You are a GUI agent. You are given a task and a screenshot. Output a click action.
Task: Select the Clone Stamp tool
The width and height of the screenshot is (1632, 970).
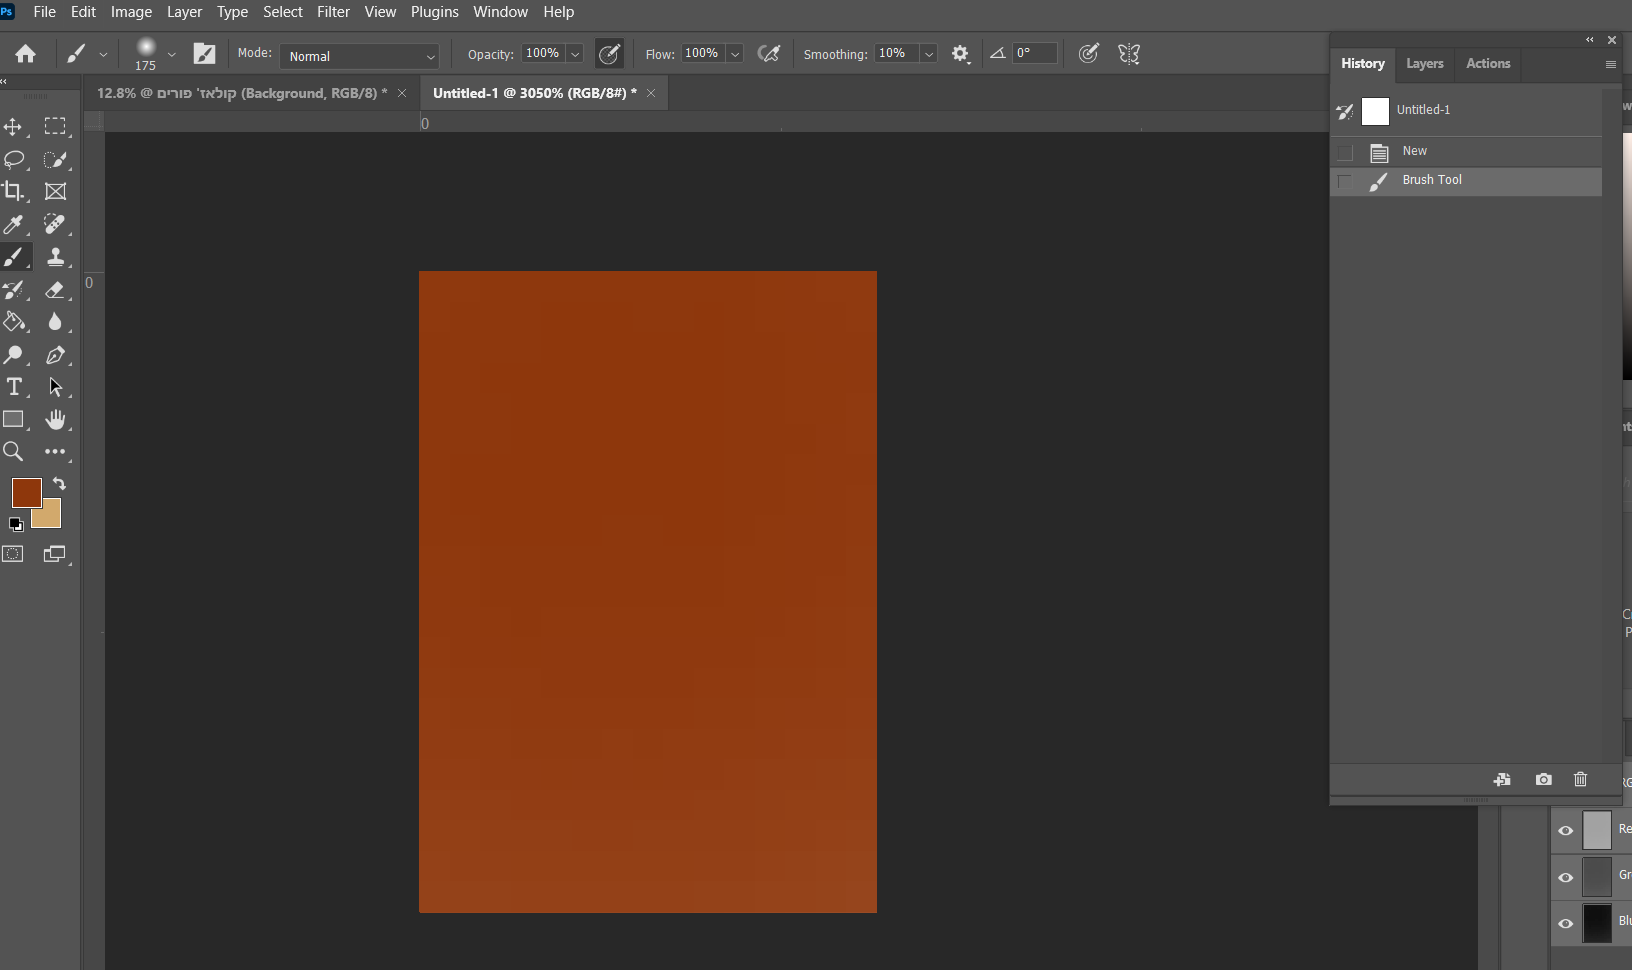[56, 257]
